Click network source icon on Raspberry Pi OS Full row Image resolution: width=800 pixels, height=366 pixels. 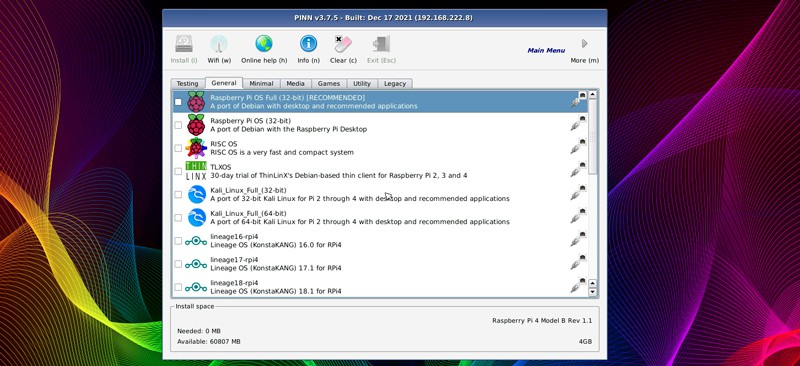[x=578, y=100]
